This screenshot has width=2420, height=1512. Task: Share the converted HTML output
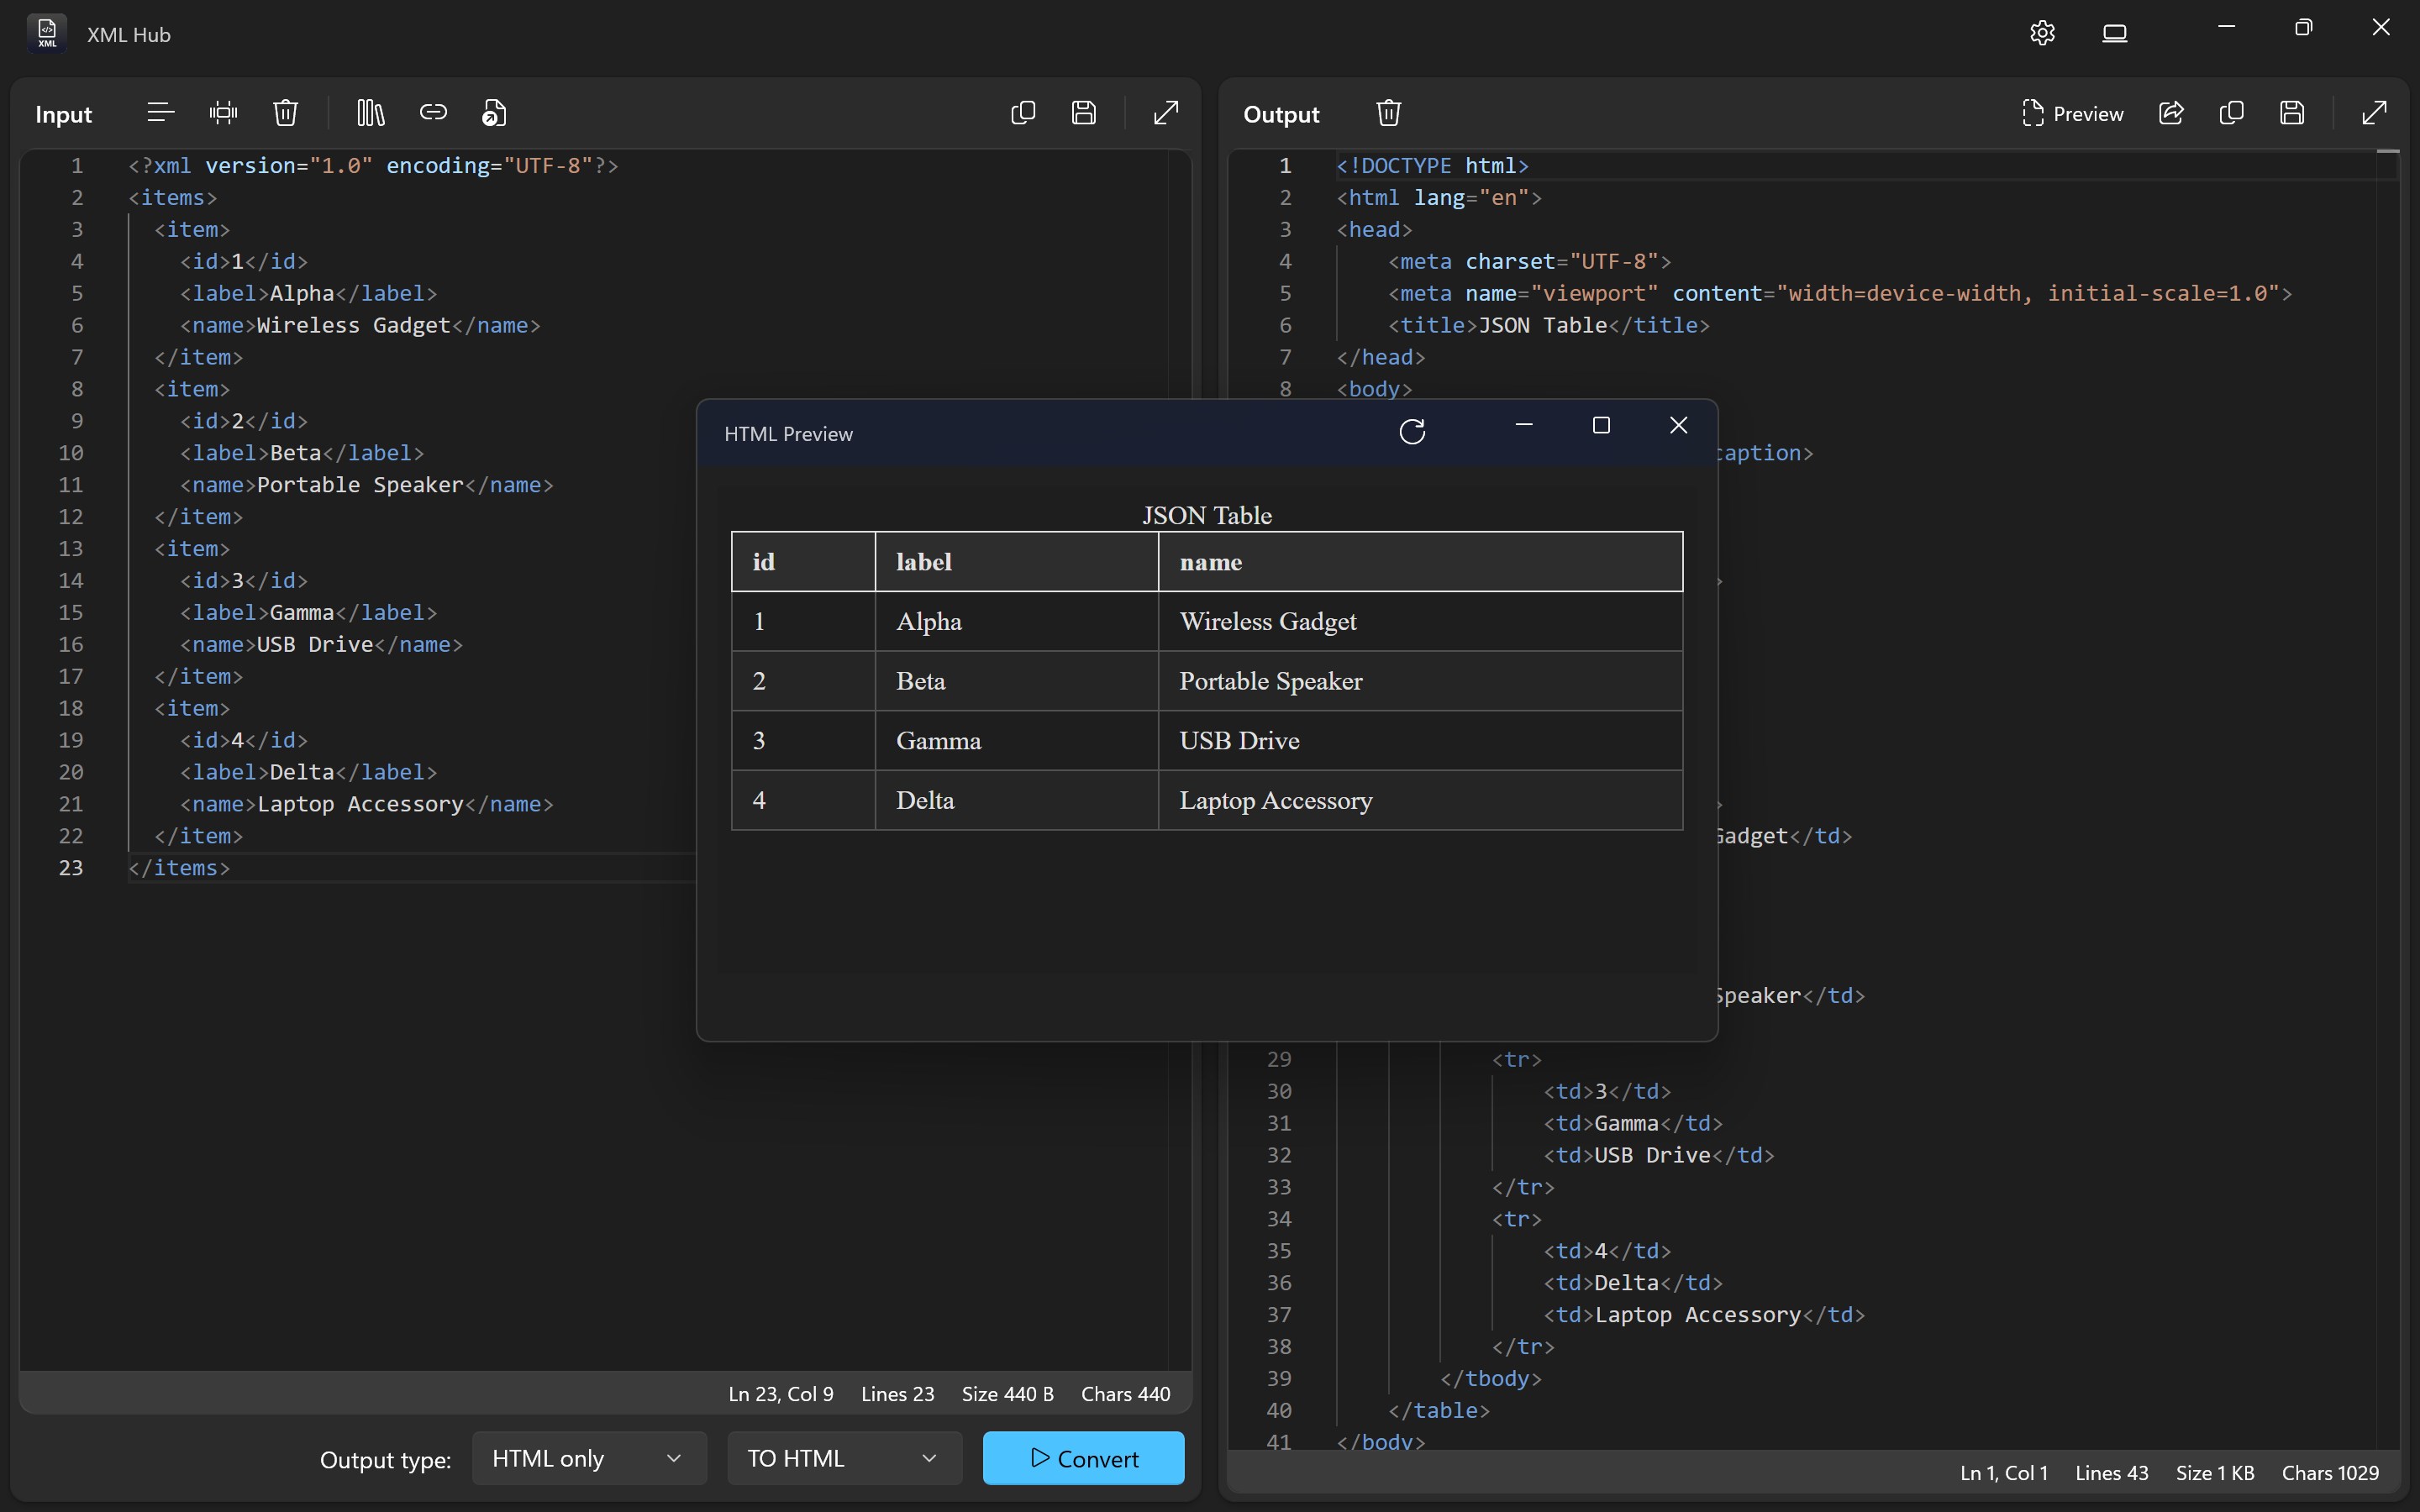(x=2171, y=113)
